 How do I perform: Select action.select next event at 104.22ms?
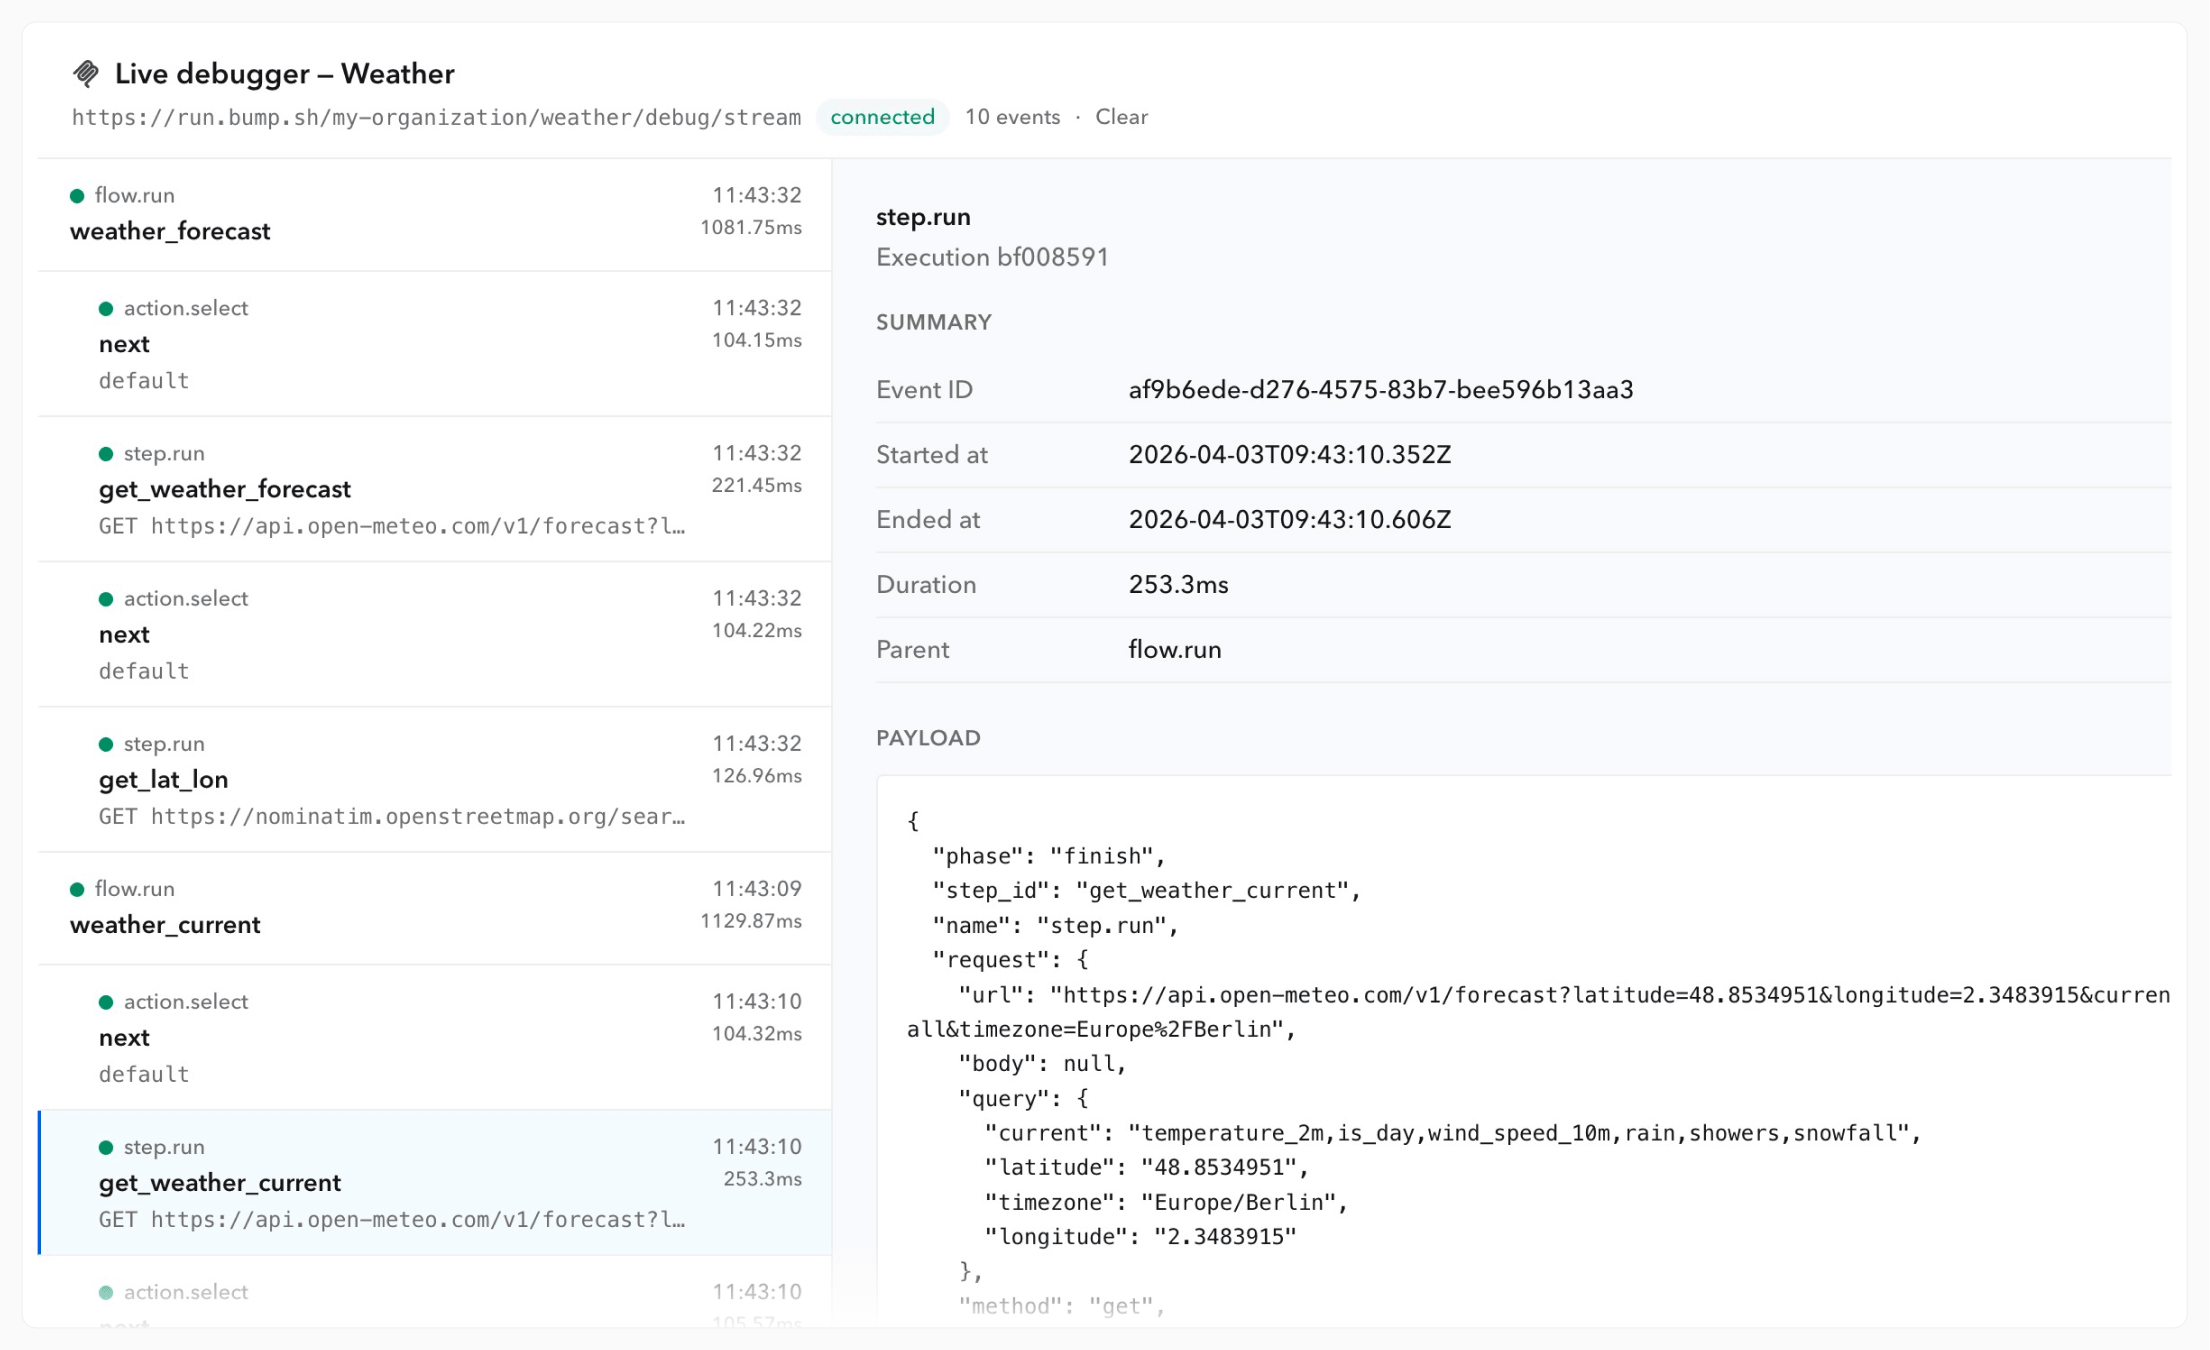435,634
